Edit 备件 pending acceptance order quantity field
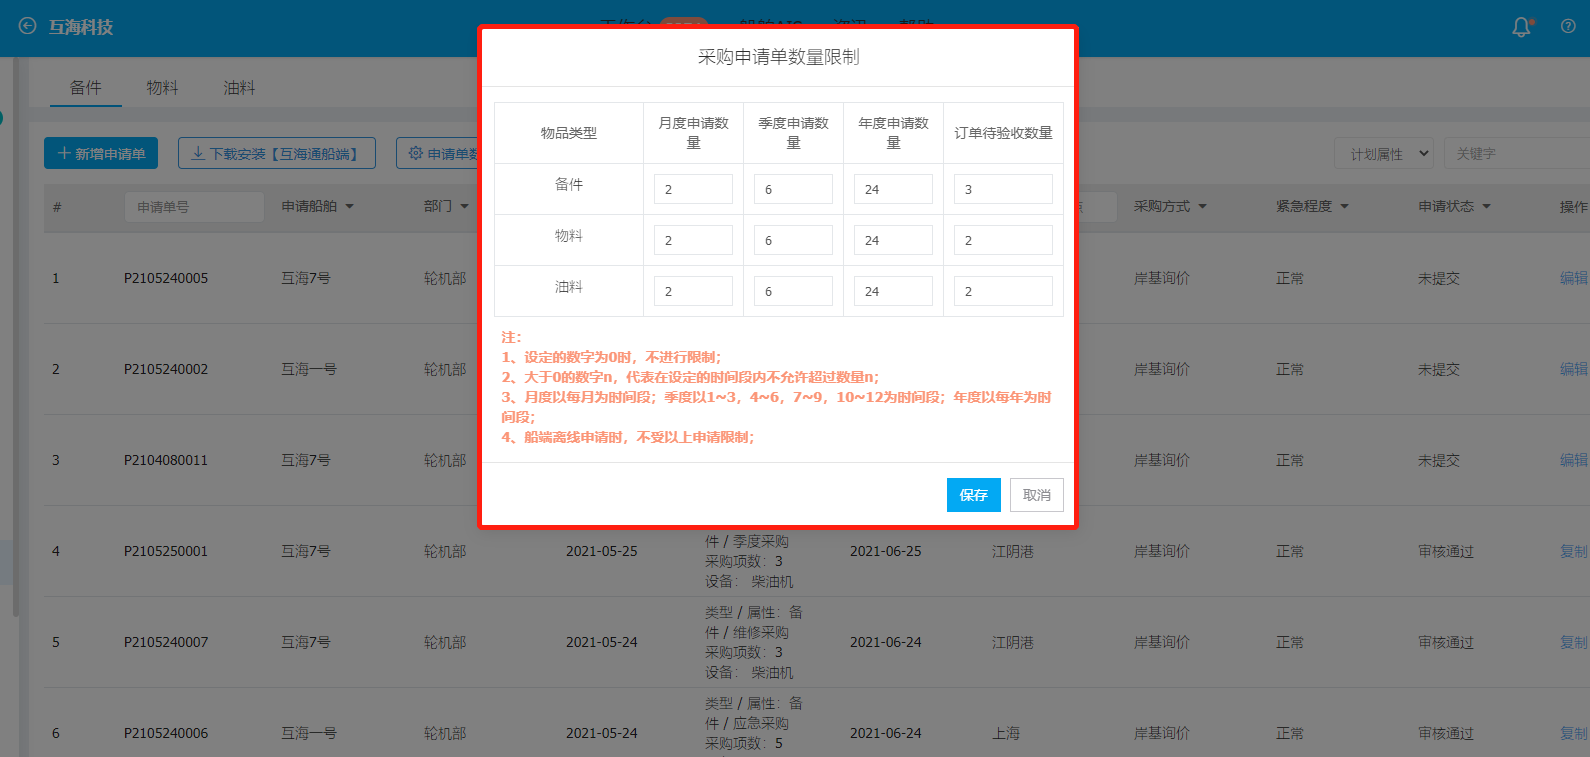The height and width of the screenshot is (757, 1590). (x=1003, y=189)
